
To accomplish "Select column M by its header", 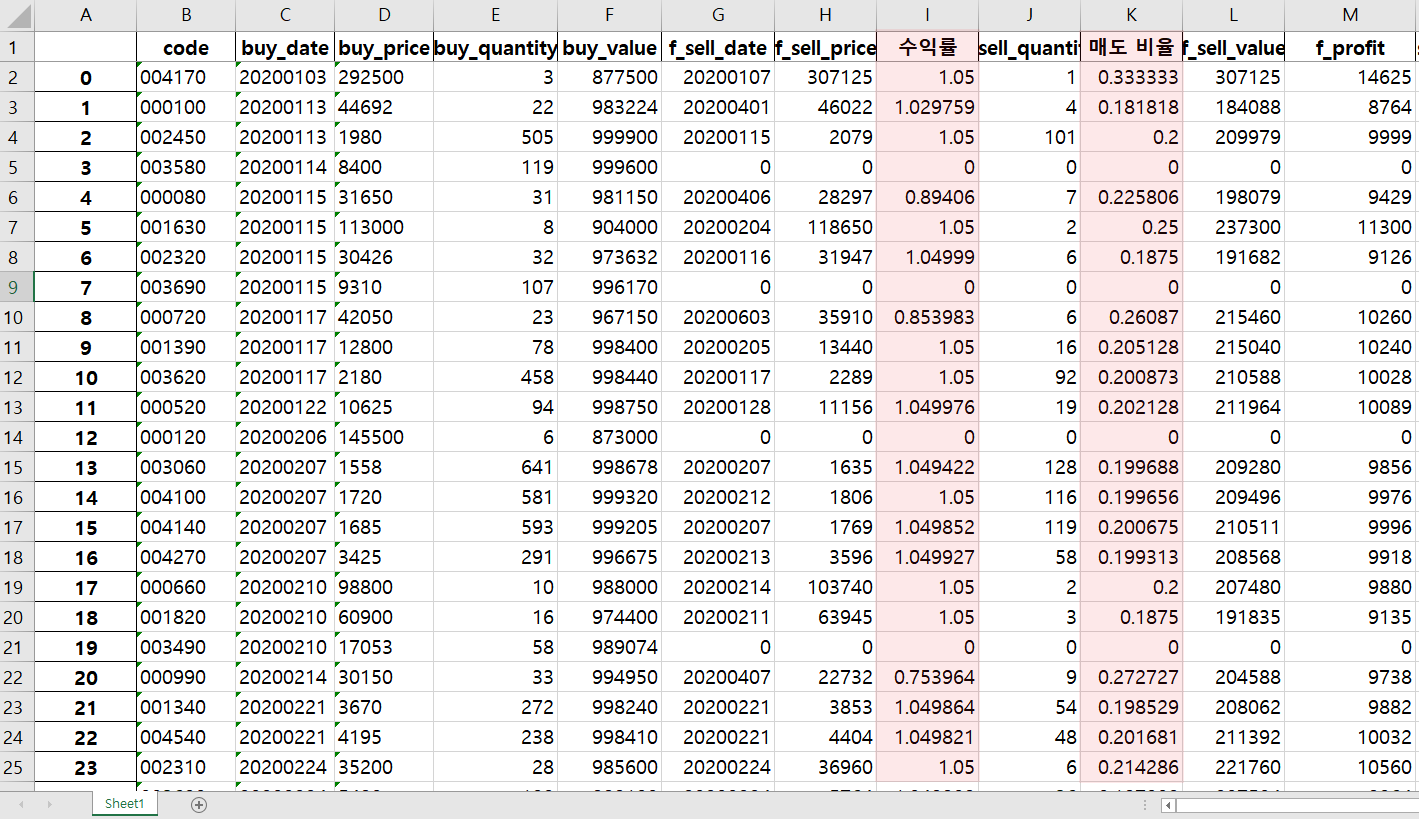I will pos(1351,16).
